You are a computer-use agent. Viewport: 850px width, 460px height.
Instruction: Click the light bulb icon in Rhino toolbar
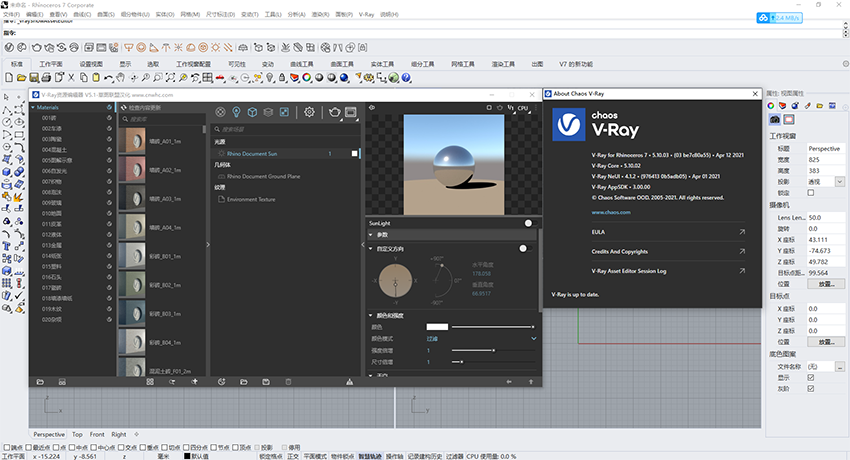(269, 78)
